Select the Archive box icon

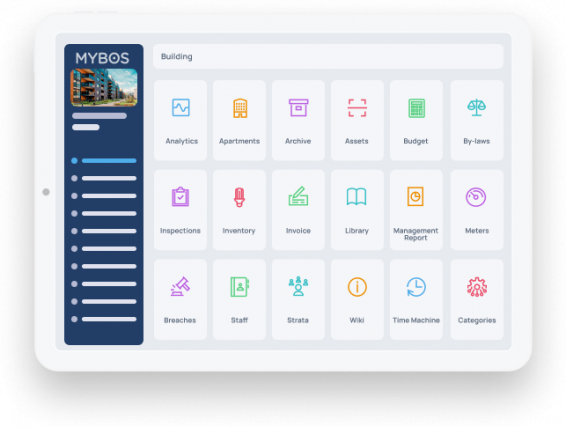tap(299, 108)
